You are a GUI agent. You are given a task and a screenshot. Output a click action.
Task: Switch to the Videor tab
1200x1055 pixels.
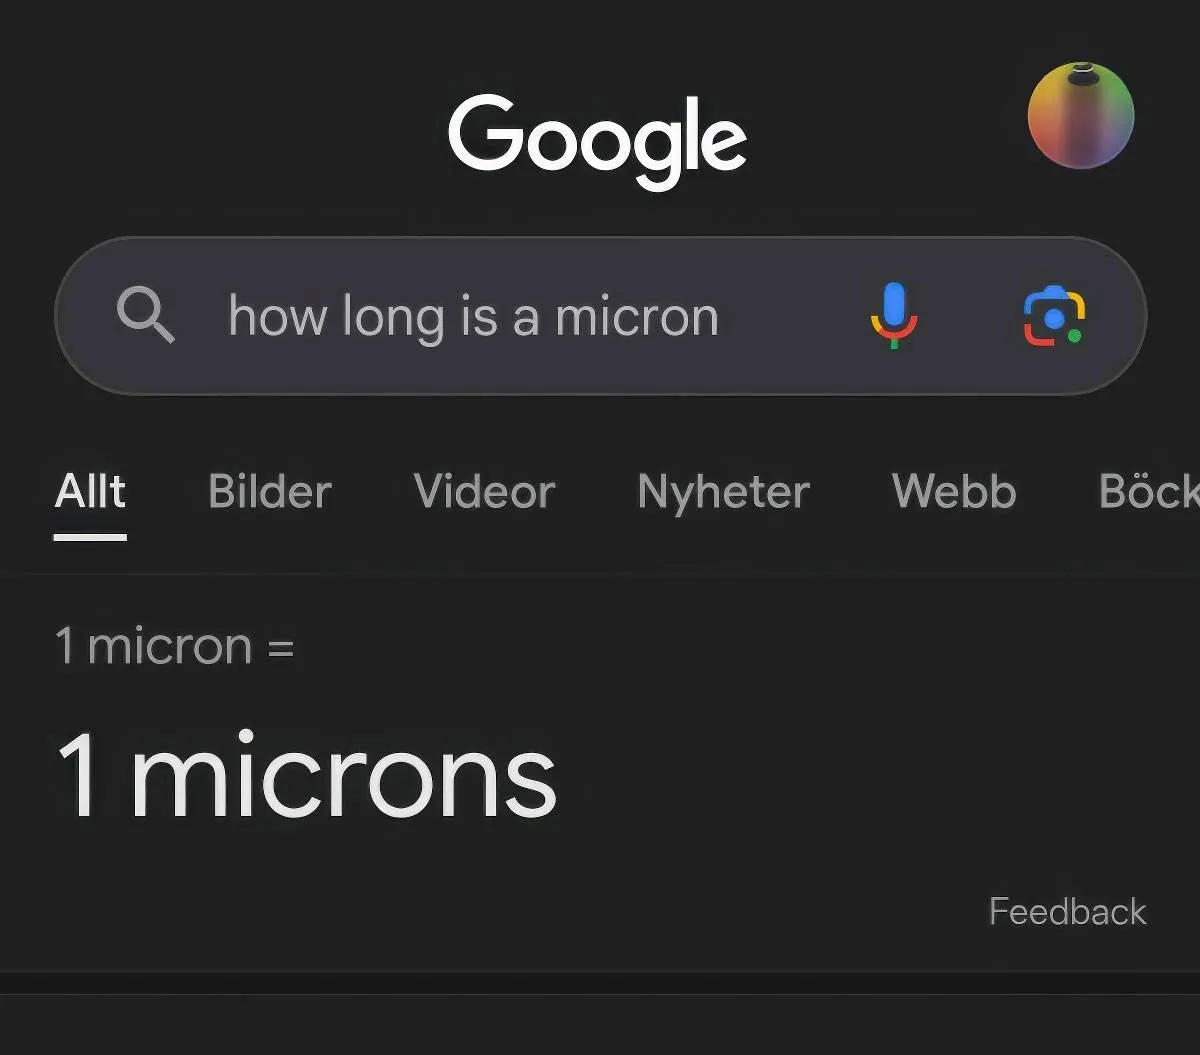(484, 492)
